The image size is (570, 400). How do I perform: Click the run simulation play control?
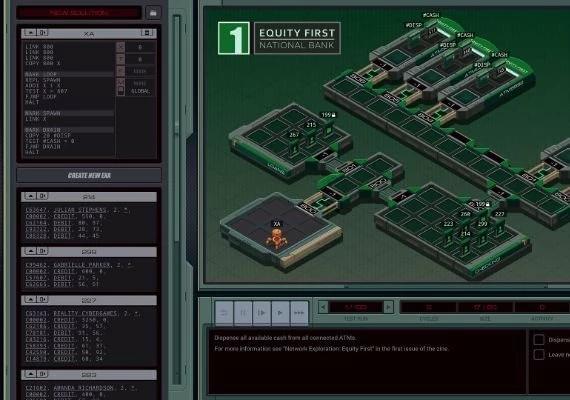(280, 313)
